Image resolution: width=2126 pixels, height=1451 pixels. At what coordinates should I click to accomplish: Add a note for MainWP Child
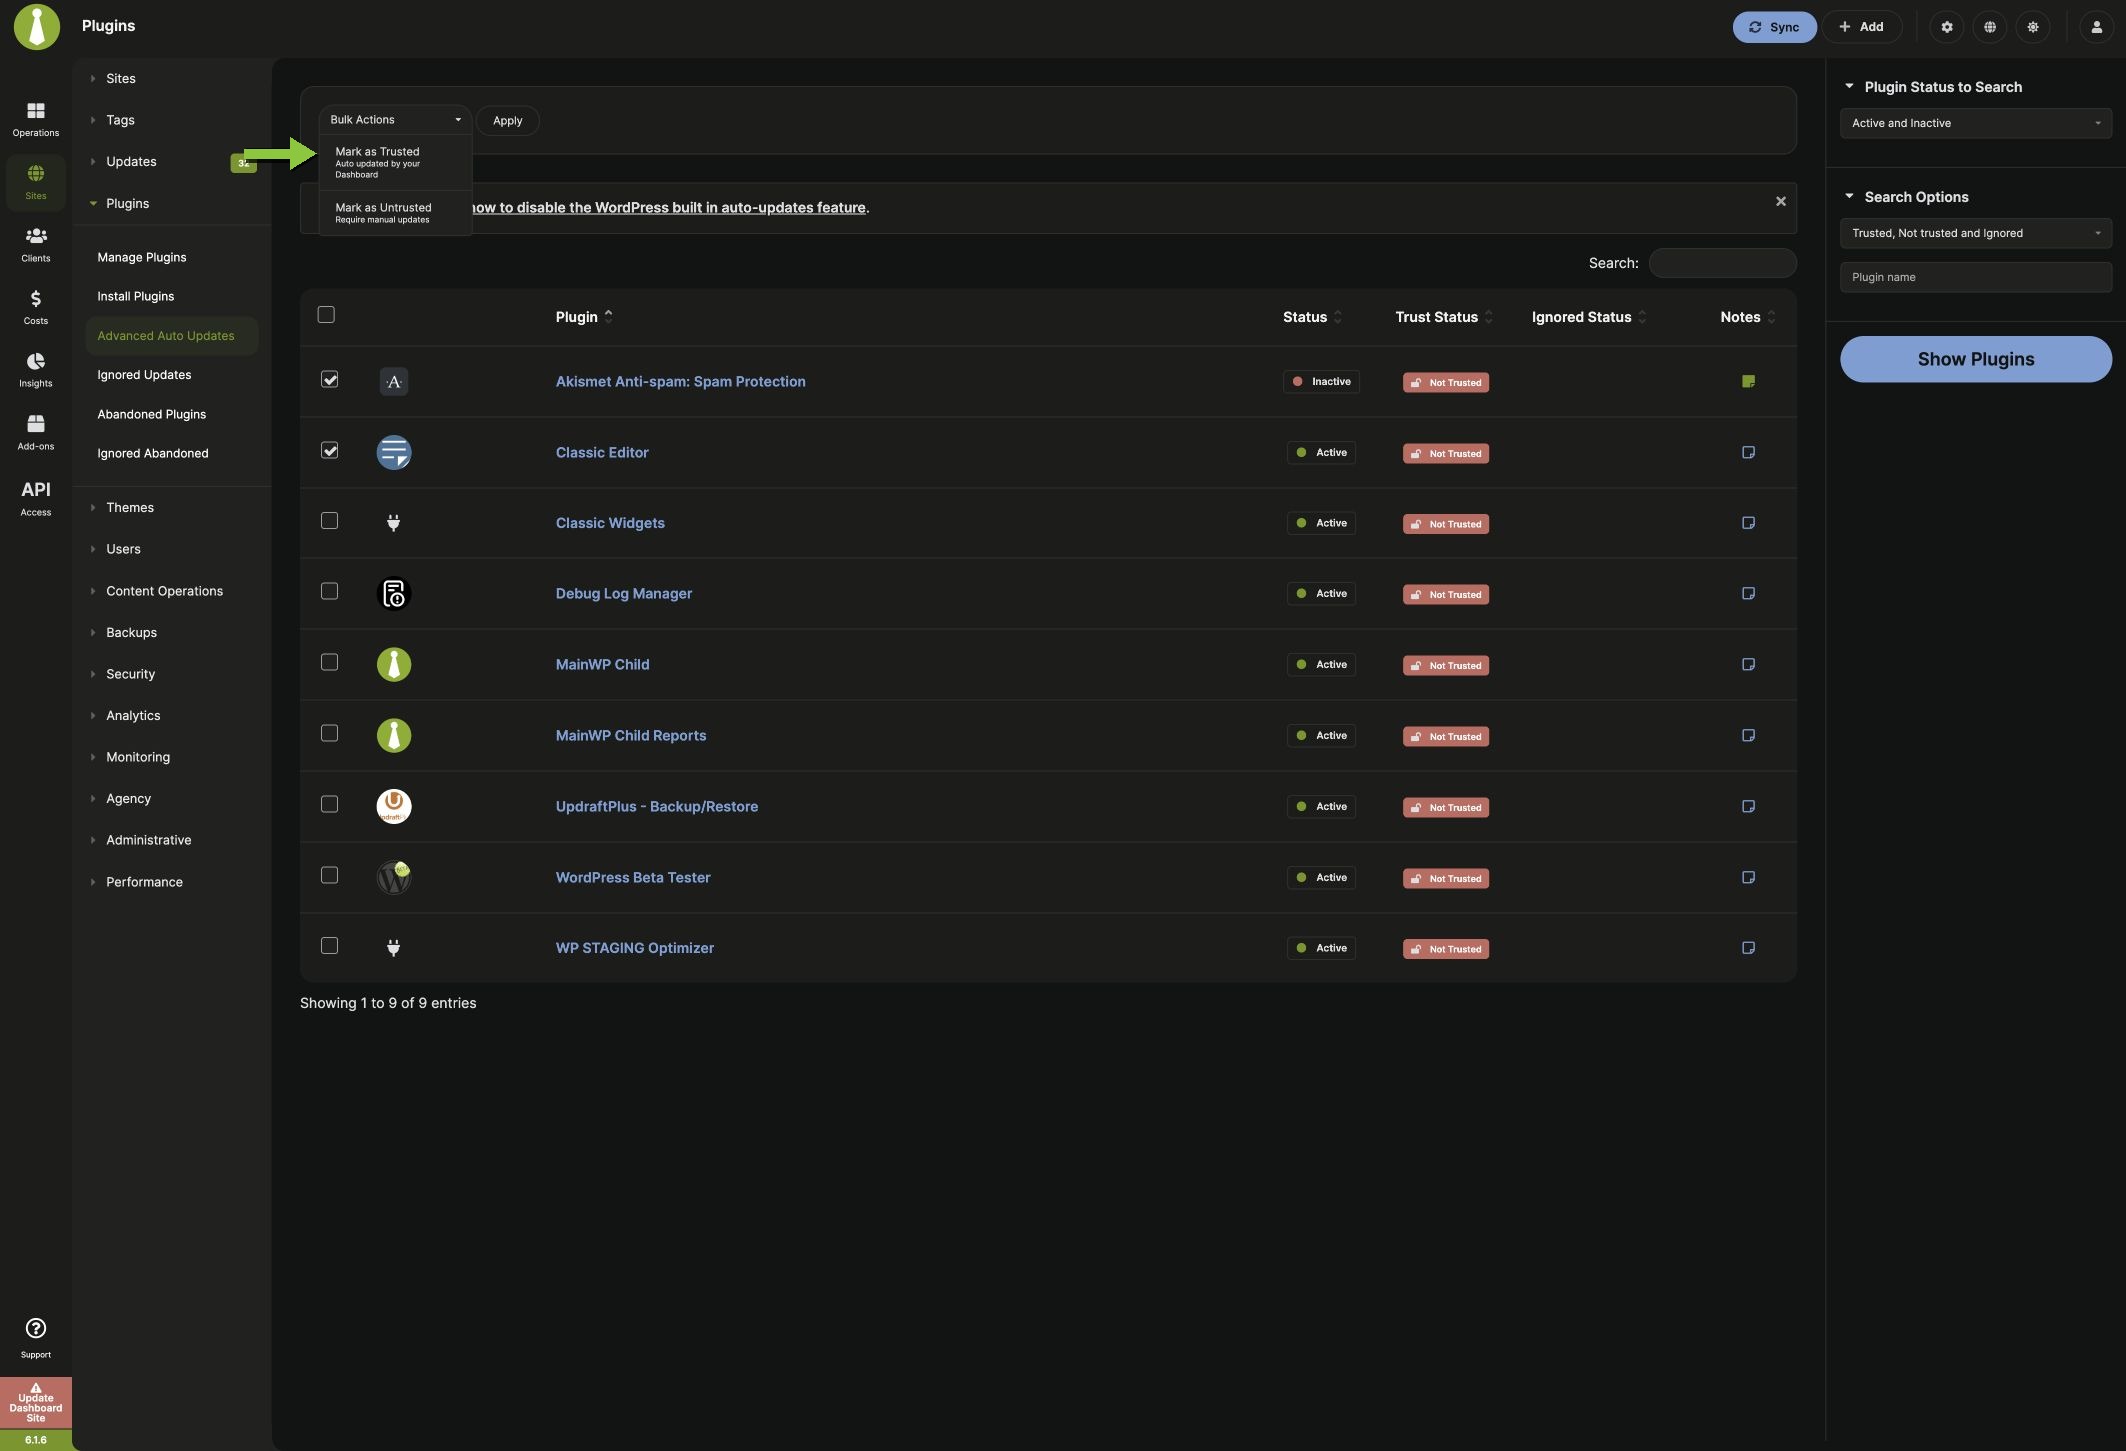1748,664
